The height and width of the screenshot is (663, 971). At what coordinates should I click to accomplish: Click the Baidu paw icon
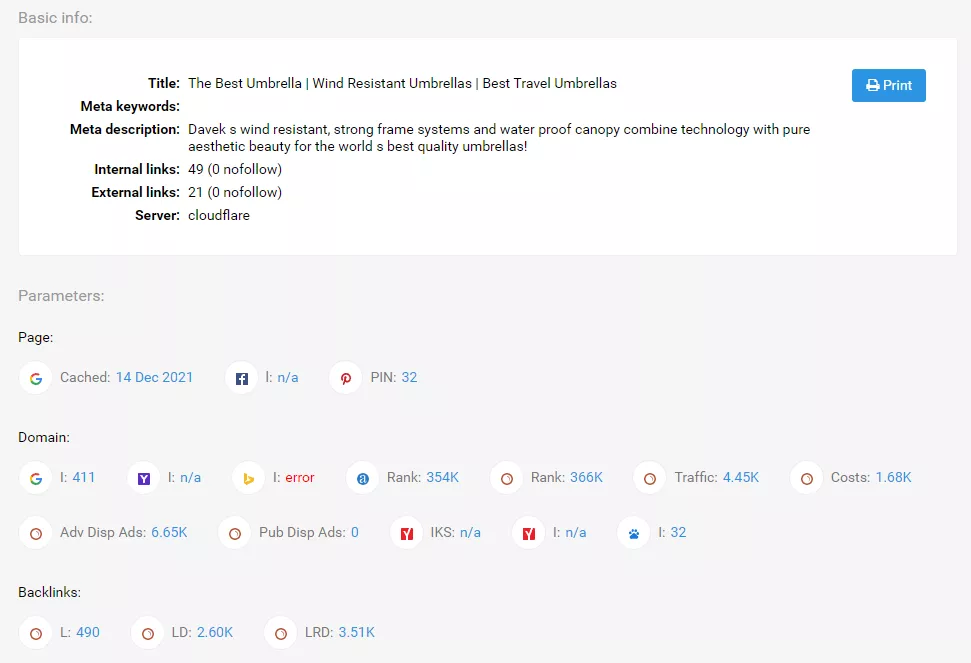coord(634,534)
